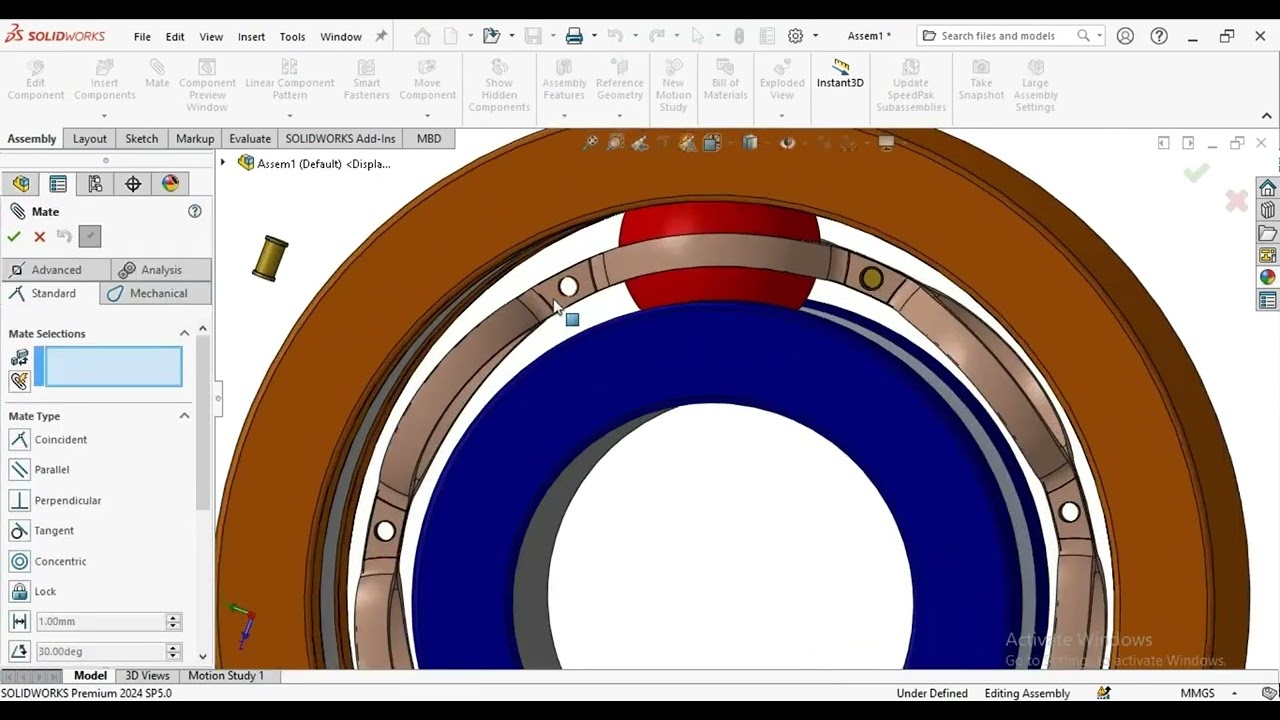
Task: Open the MBD ribbon tab
Action: [x=429, y=139]
